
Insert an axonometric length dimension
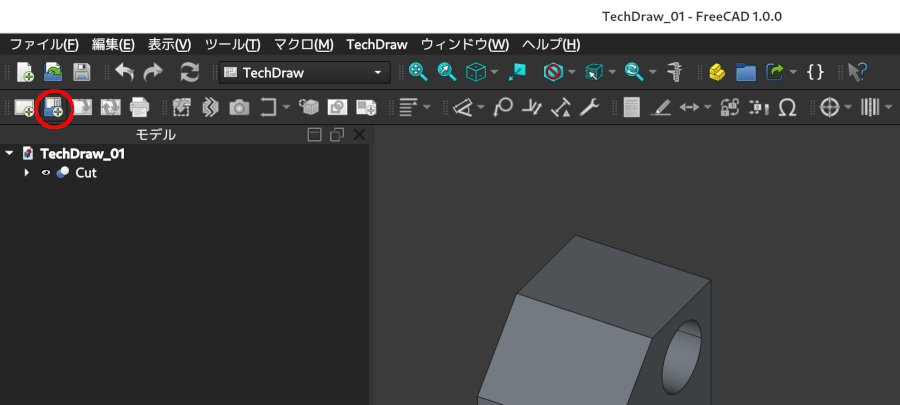coord(532,107)
